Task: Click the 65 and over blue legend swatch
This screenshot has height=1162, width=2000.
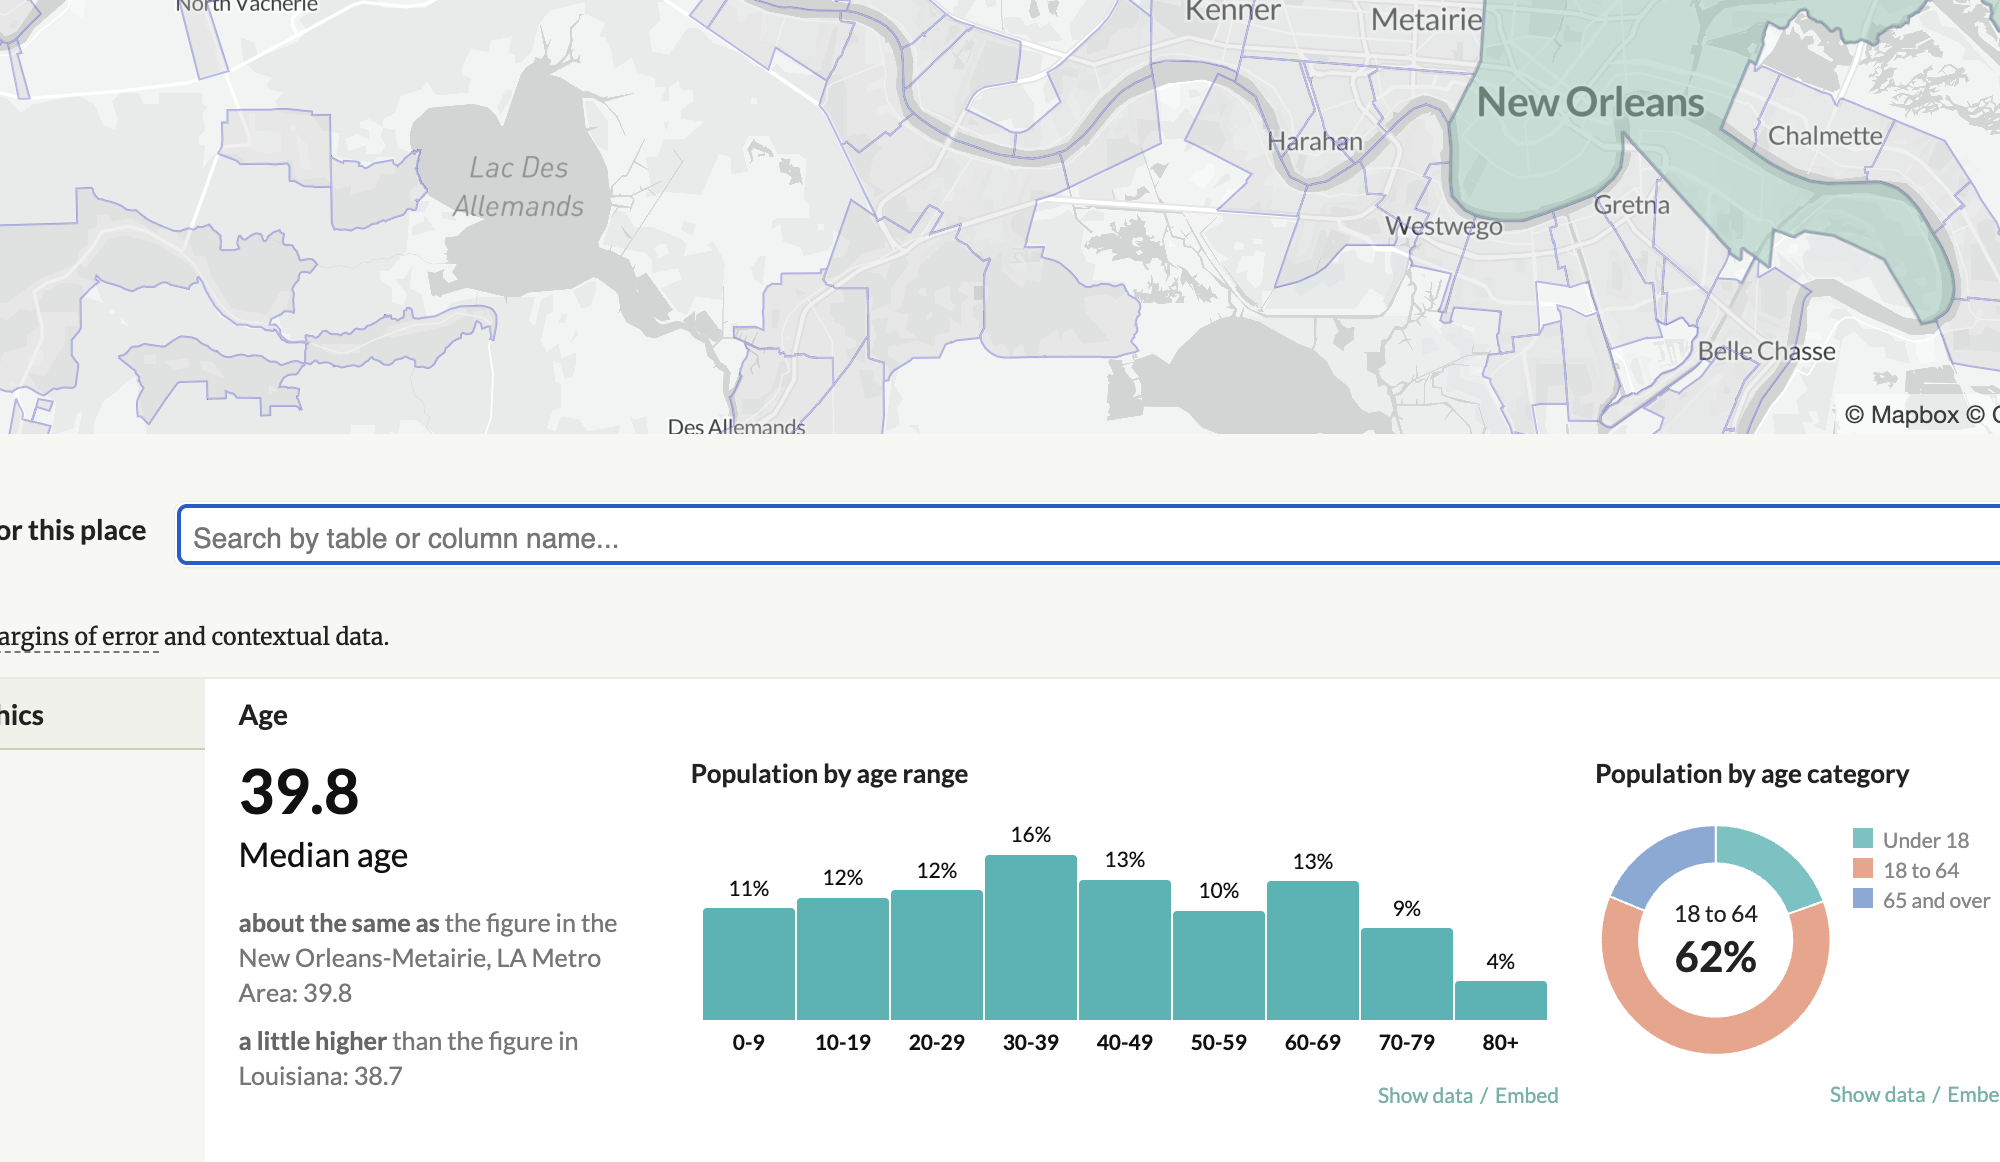Action: [1862, 899]
